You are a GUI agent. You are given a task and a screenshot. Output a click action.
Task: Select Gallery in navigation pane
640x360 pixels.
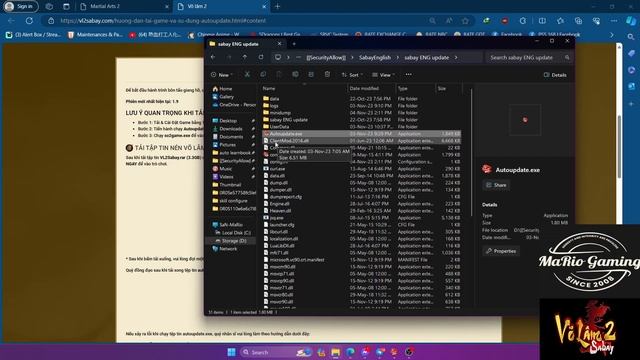point(227,97)
